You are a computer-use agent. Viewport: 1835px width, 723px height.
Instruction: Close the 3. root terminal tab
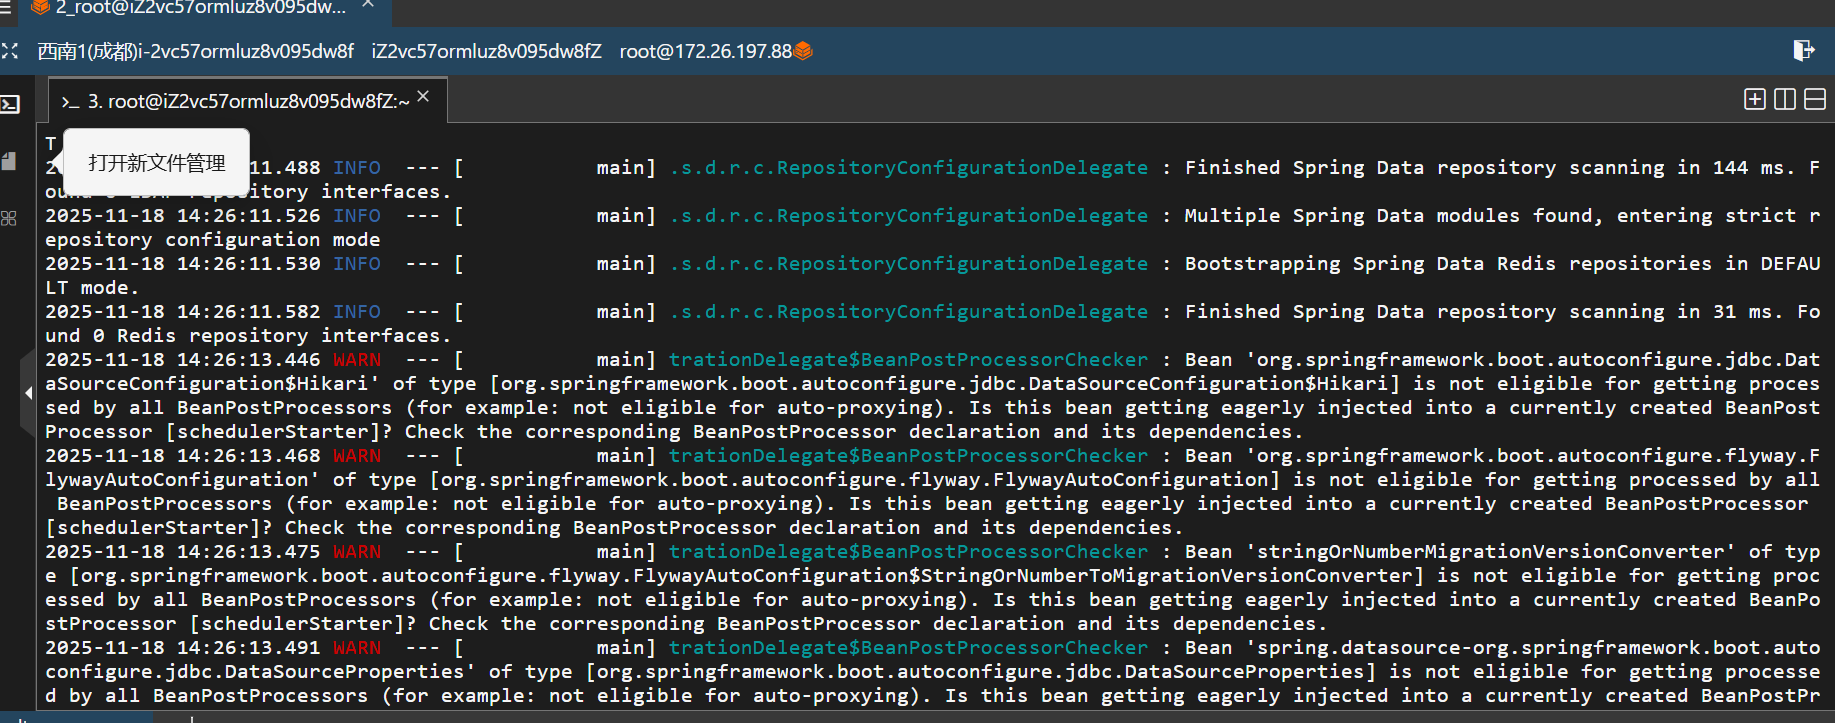[x=424, y=96]
